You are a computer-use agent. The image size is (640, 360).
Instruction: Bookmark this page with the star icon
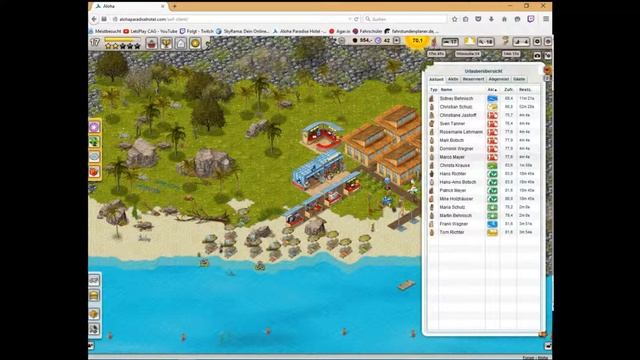click(x=455, y=19)
